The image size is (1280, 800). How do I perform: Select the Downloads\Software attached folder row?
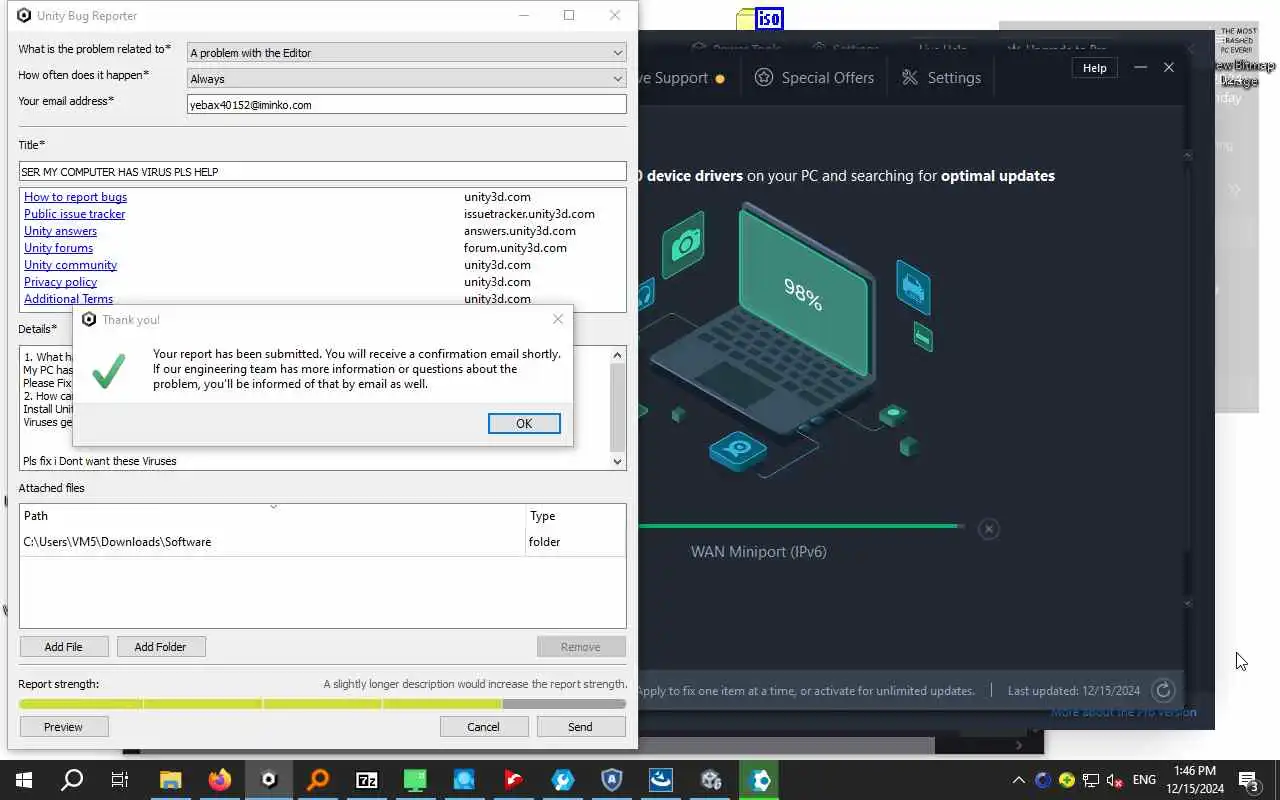pos(322,542)
